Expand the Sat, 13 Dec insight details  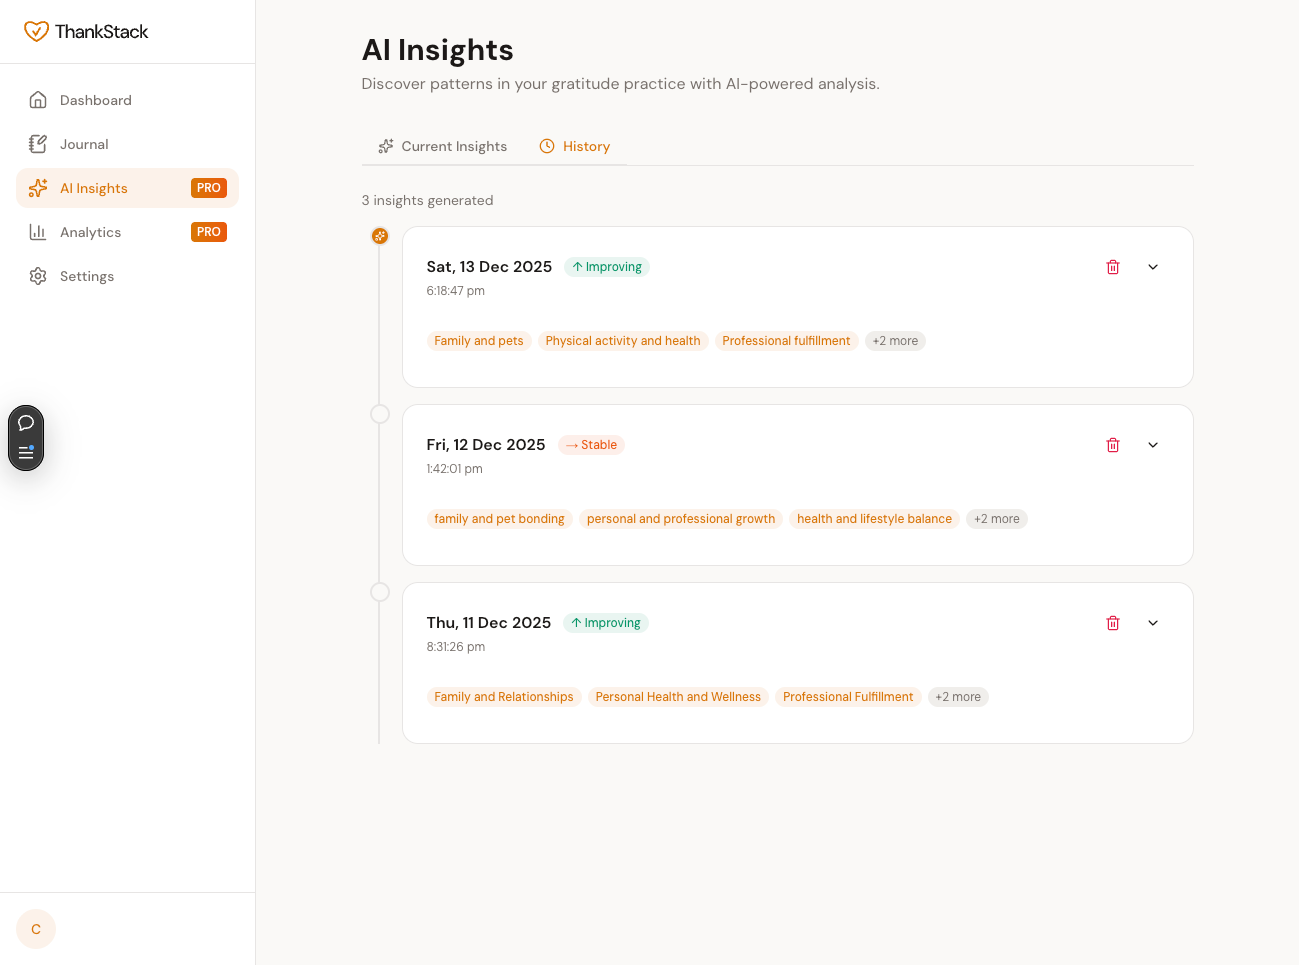tap(1153, 267)
